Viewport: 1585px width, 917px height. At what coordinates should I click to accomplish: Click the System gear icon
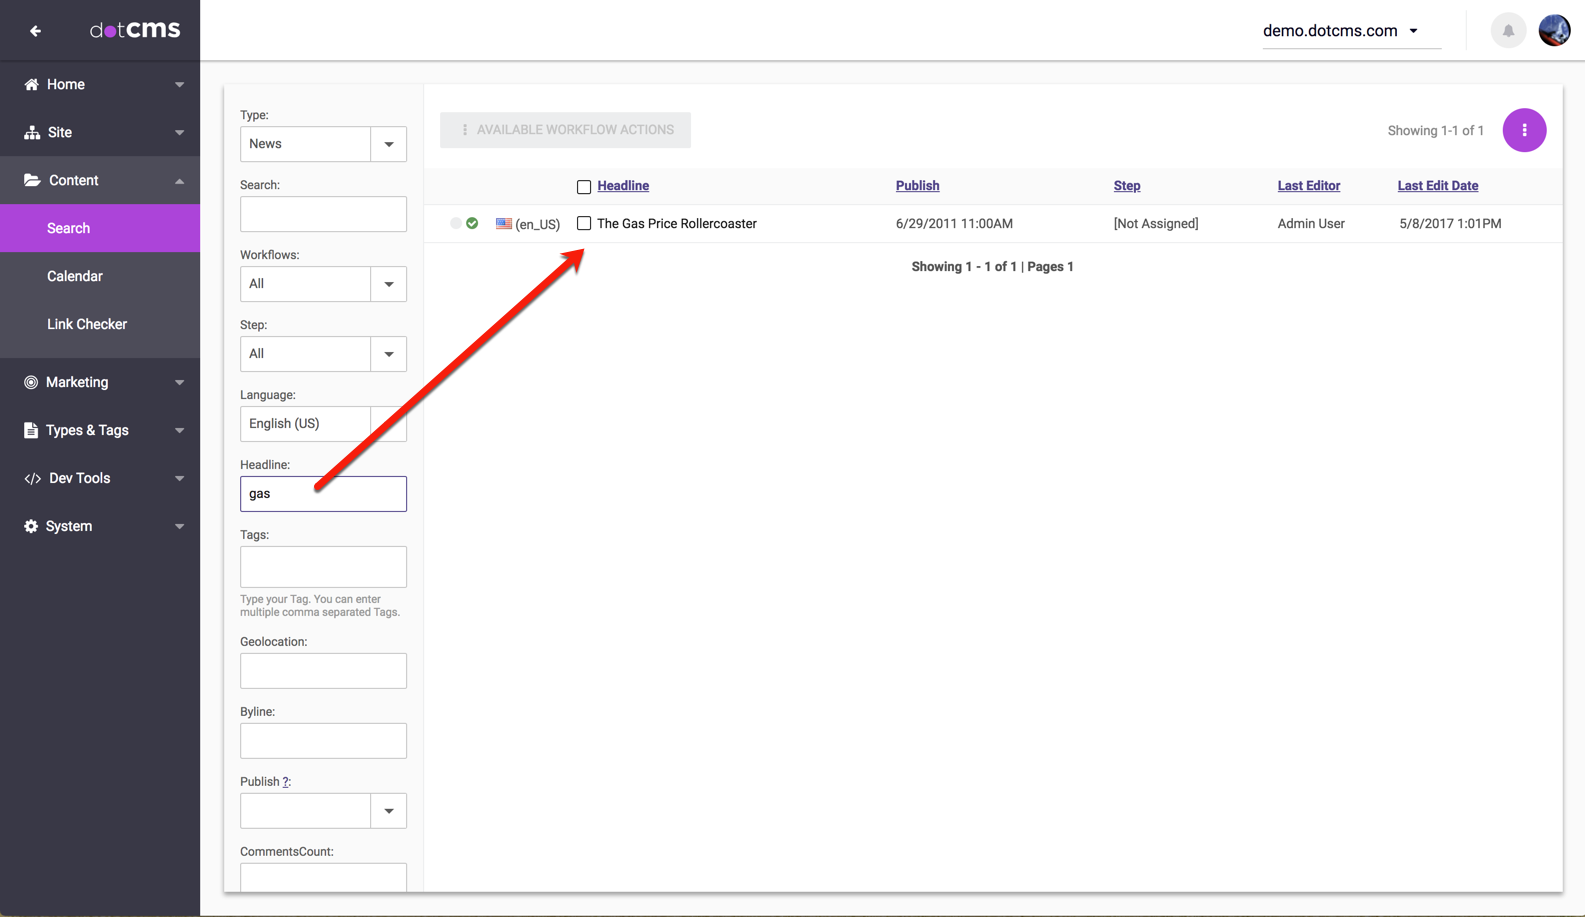[x=31, y=526]
